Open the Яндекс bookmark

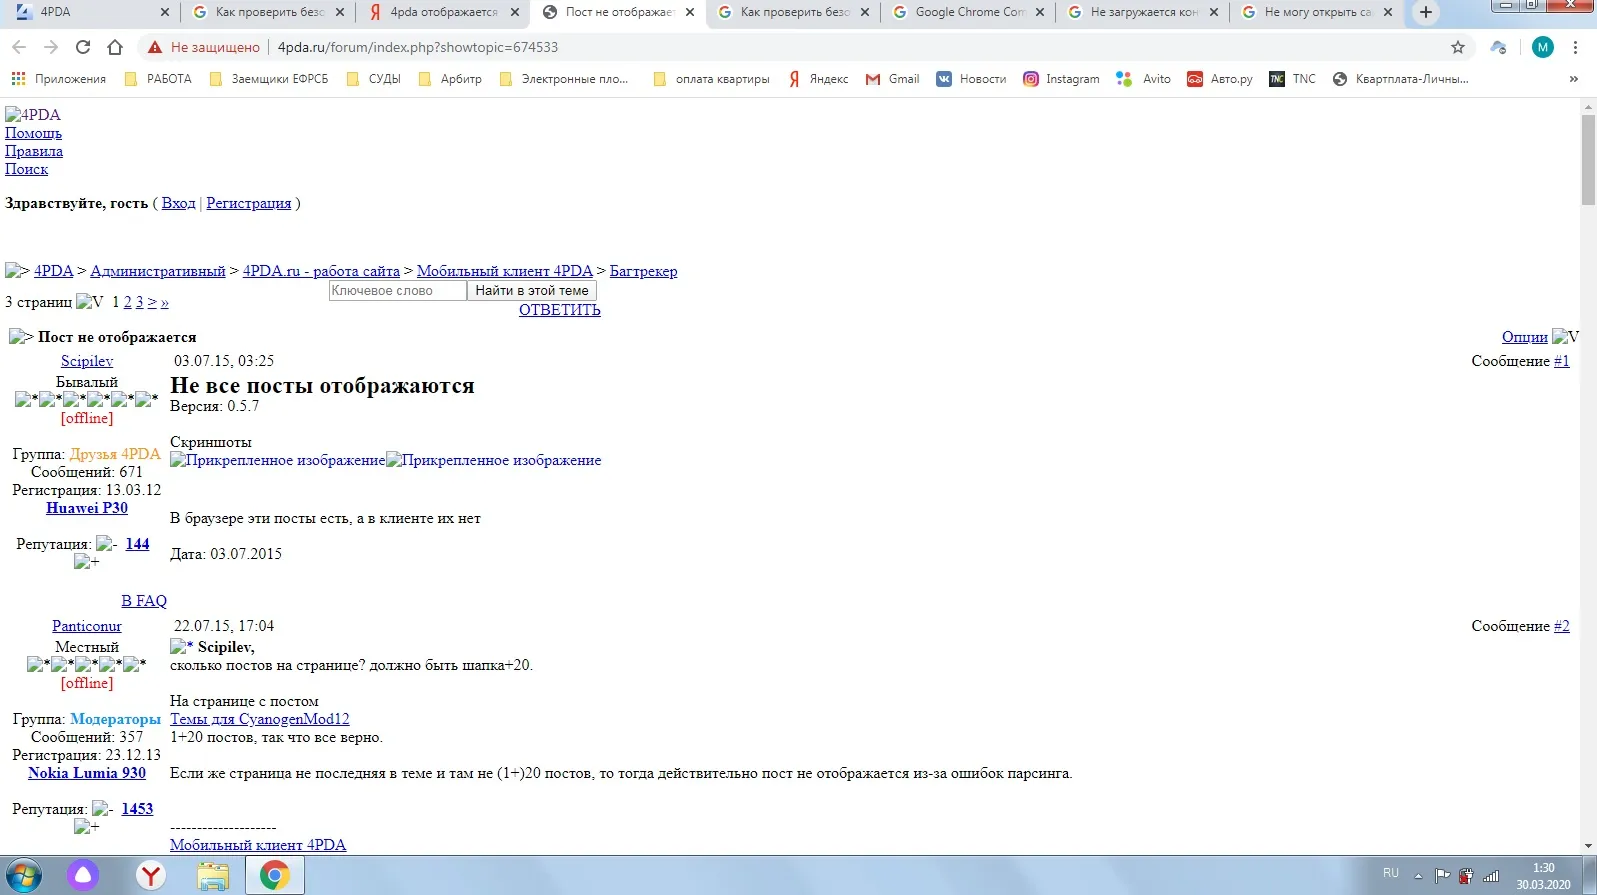pyautogui.click(x=818, y=79)
